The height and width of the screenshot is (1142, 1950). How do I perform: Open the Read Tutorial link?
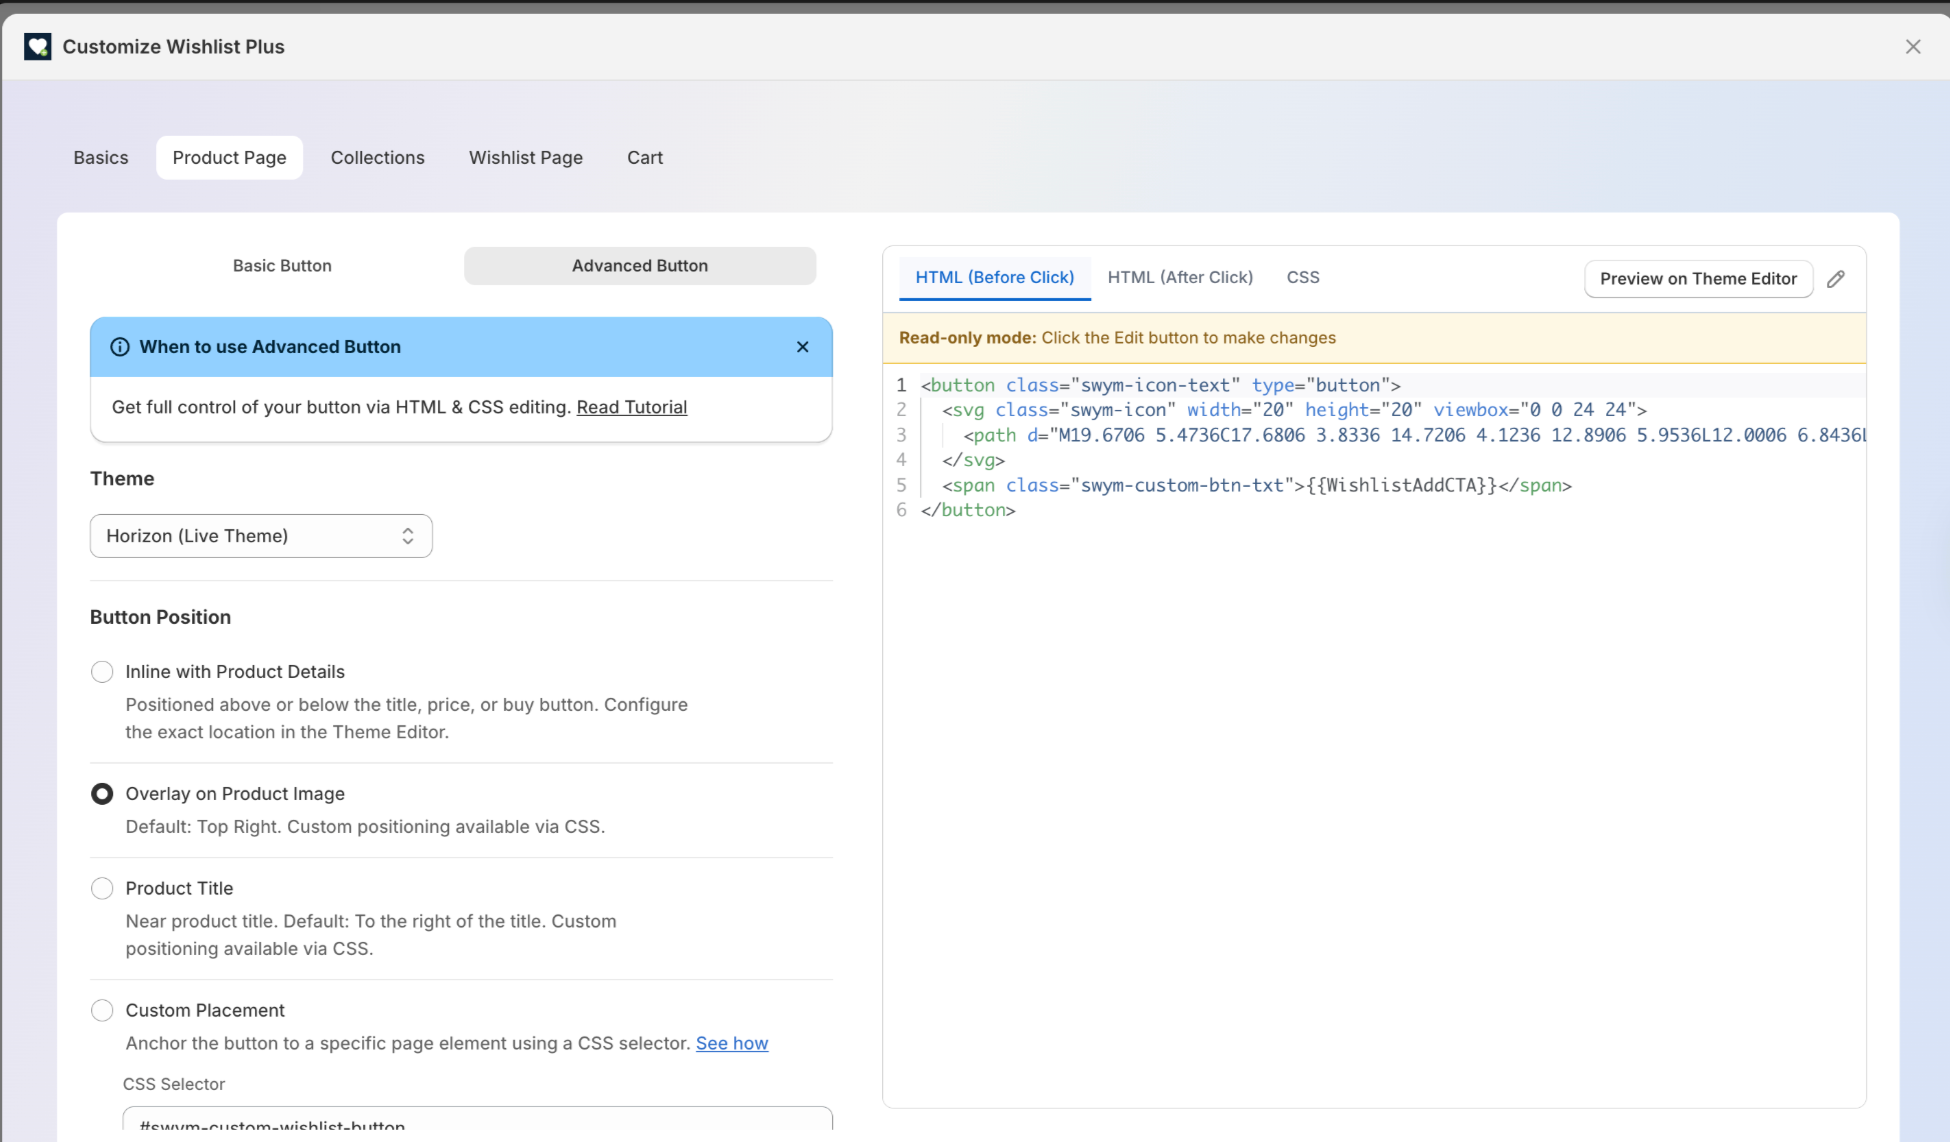(x=632, y=407)
